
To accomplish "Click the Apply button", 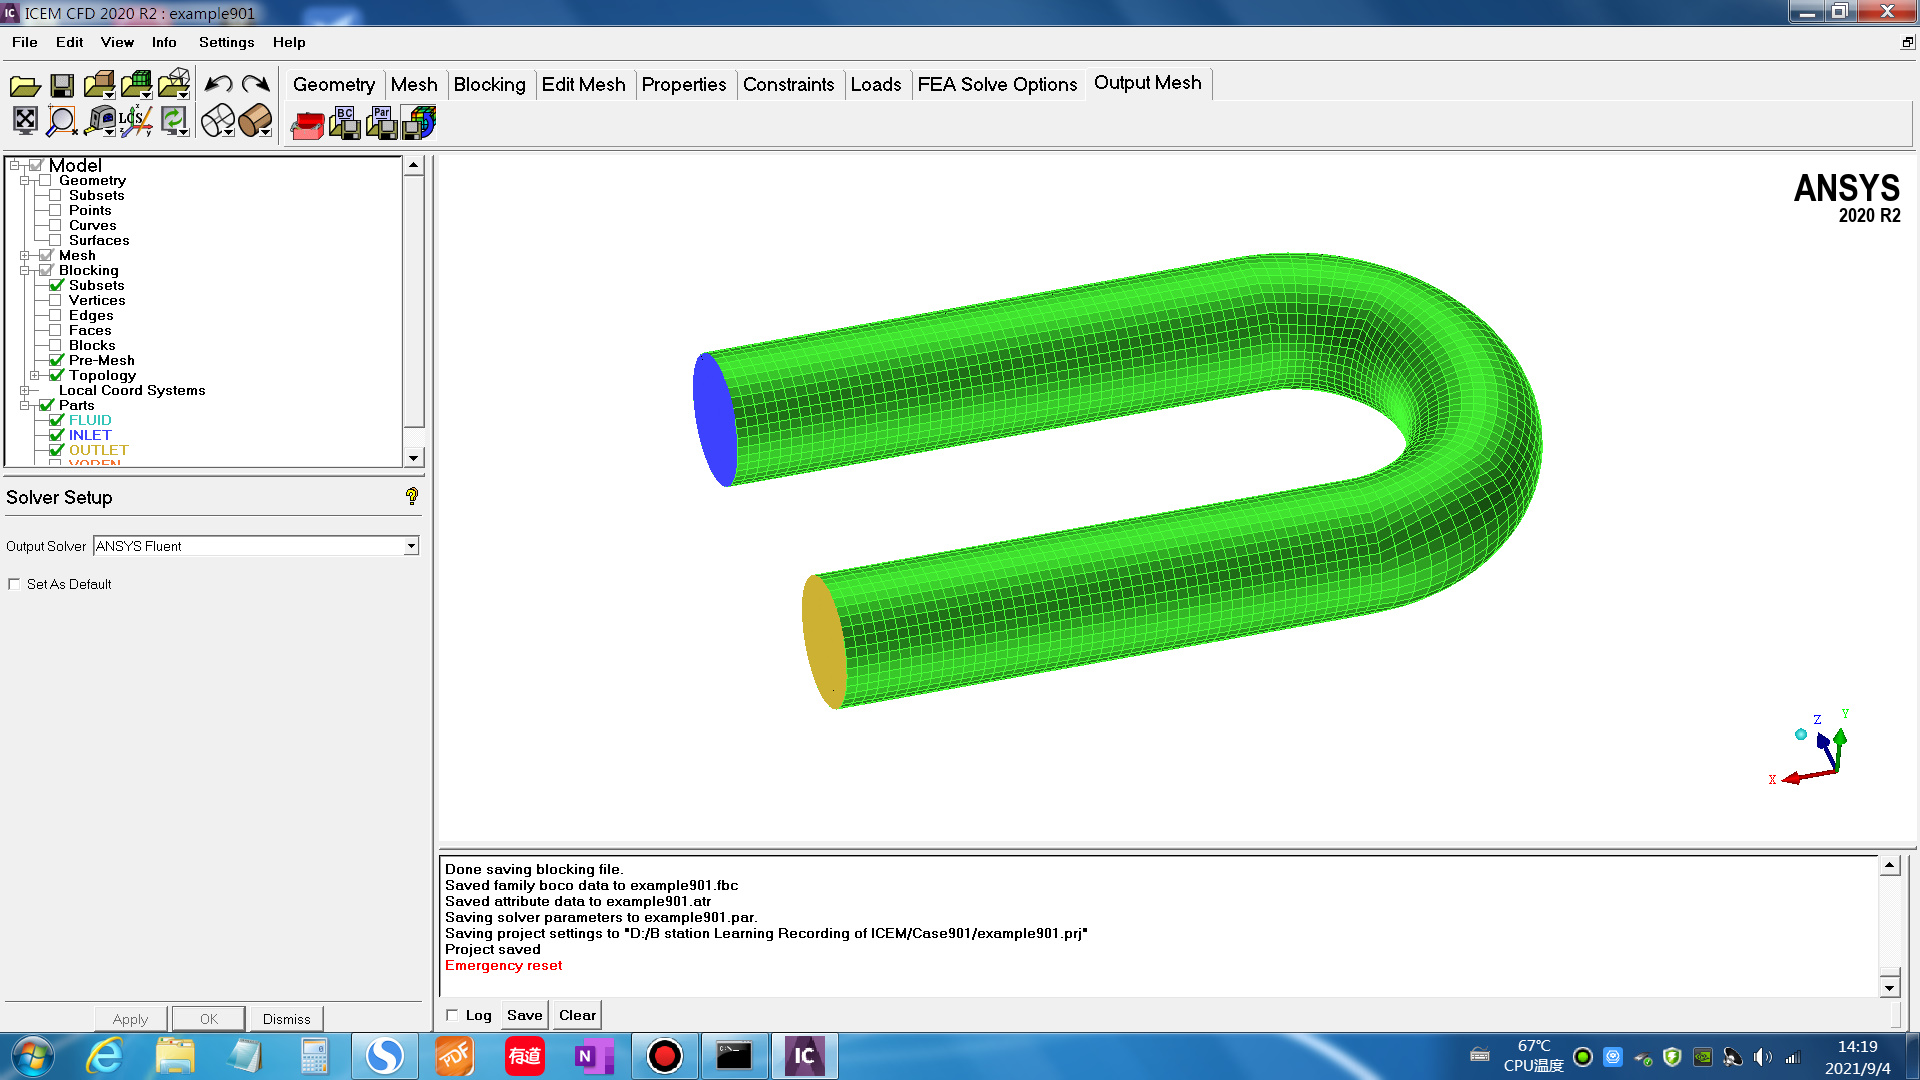I will click(130, 1019).
